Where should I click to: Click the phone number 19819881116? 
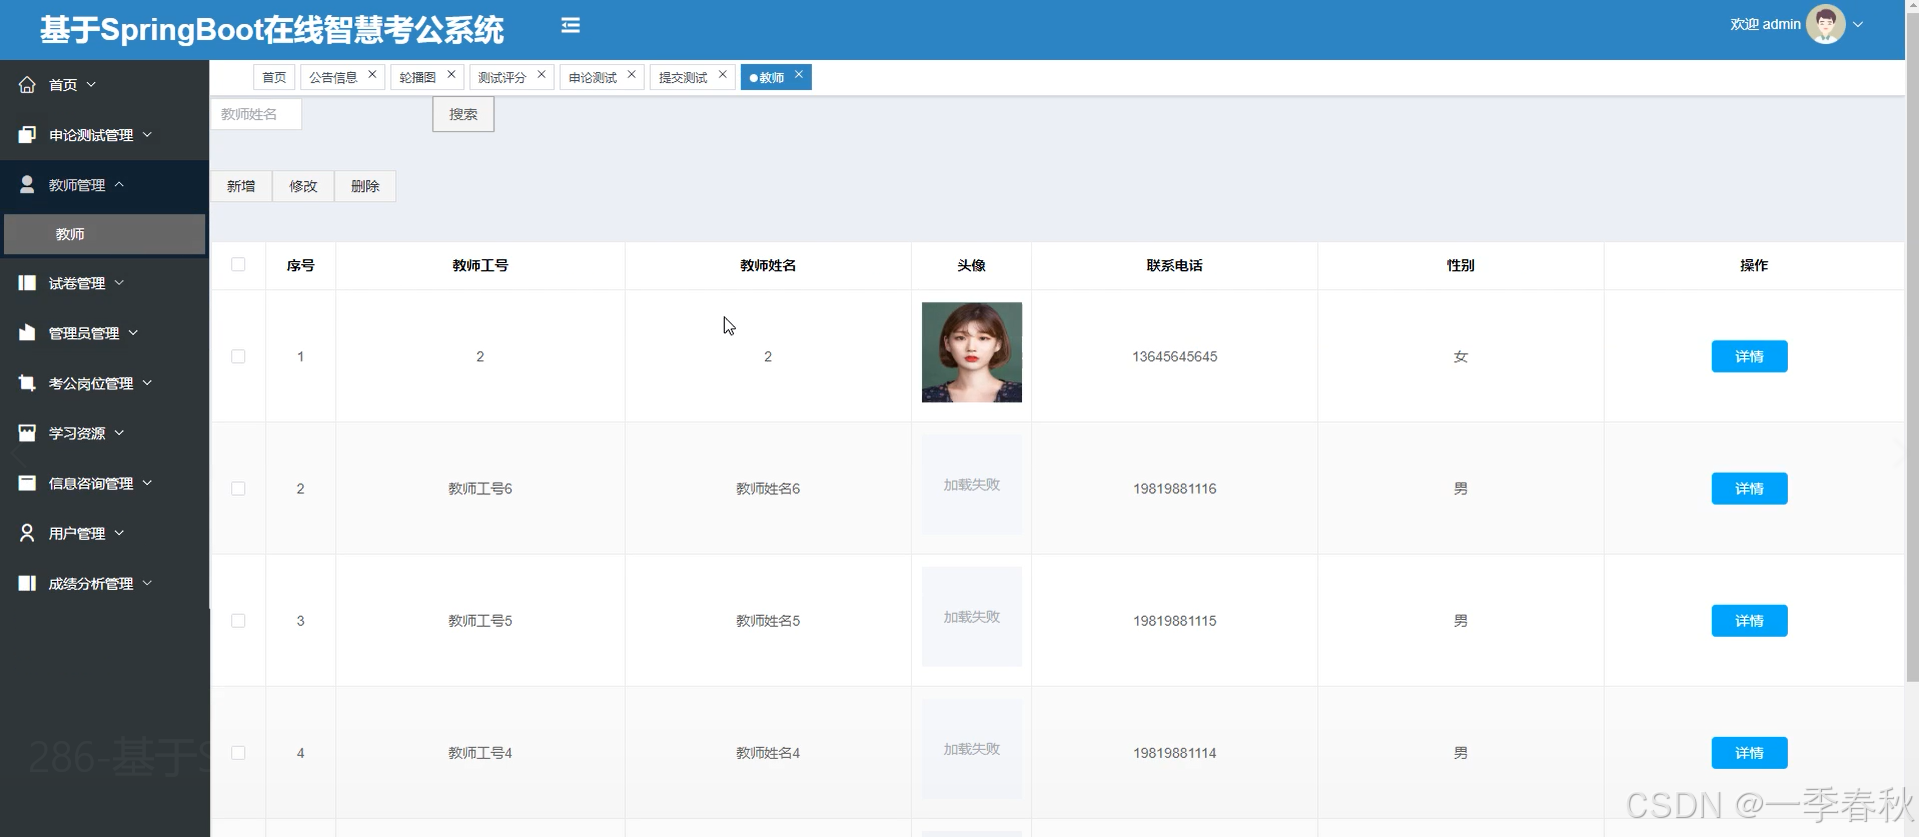pos(1175,489)
